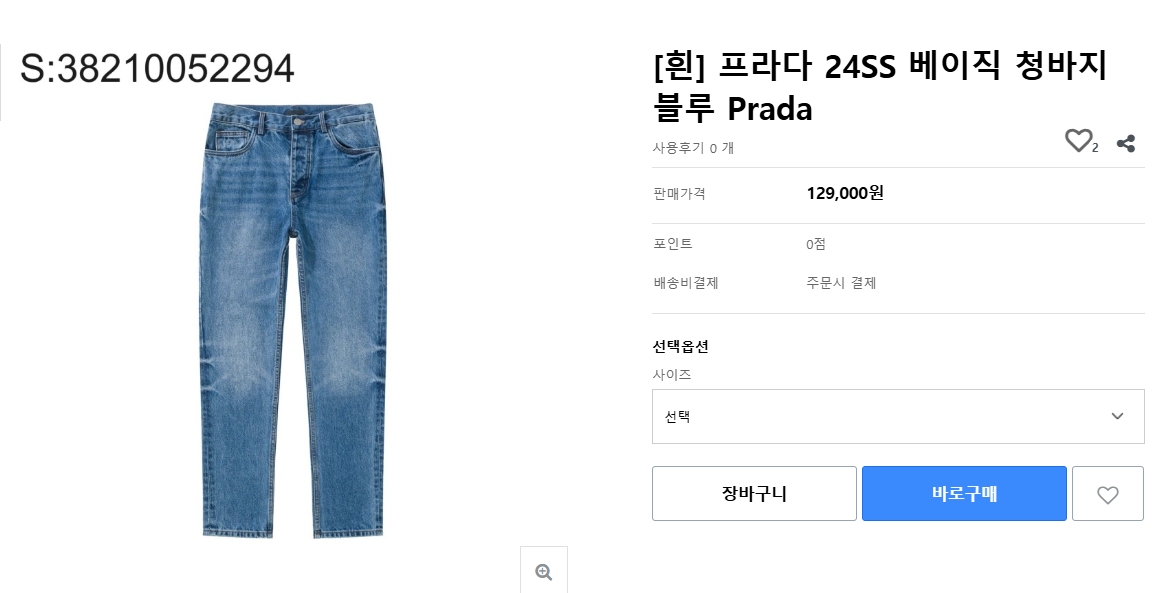This screenshot has width=1153, height=593.
Task: Click the share icon beside the heart
Action: point(1125,143)
